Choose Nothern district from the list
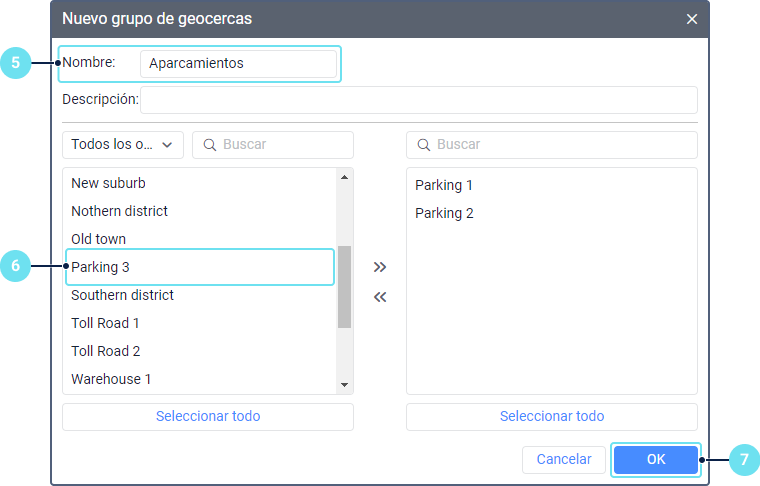760x486 pixels. 119,211
